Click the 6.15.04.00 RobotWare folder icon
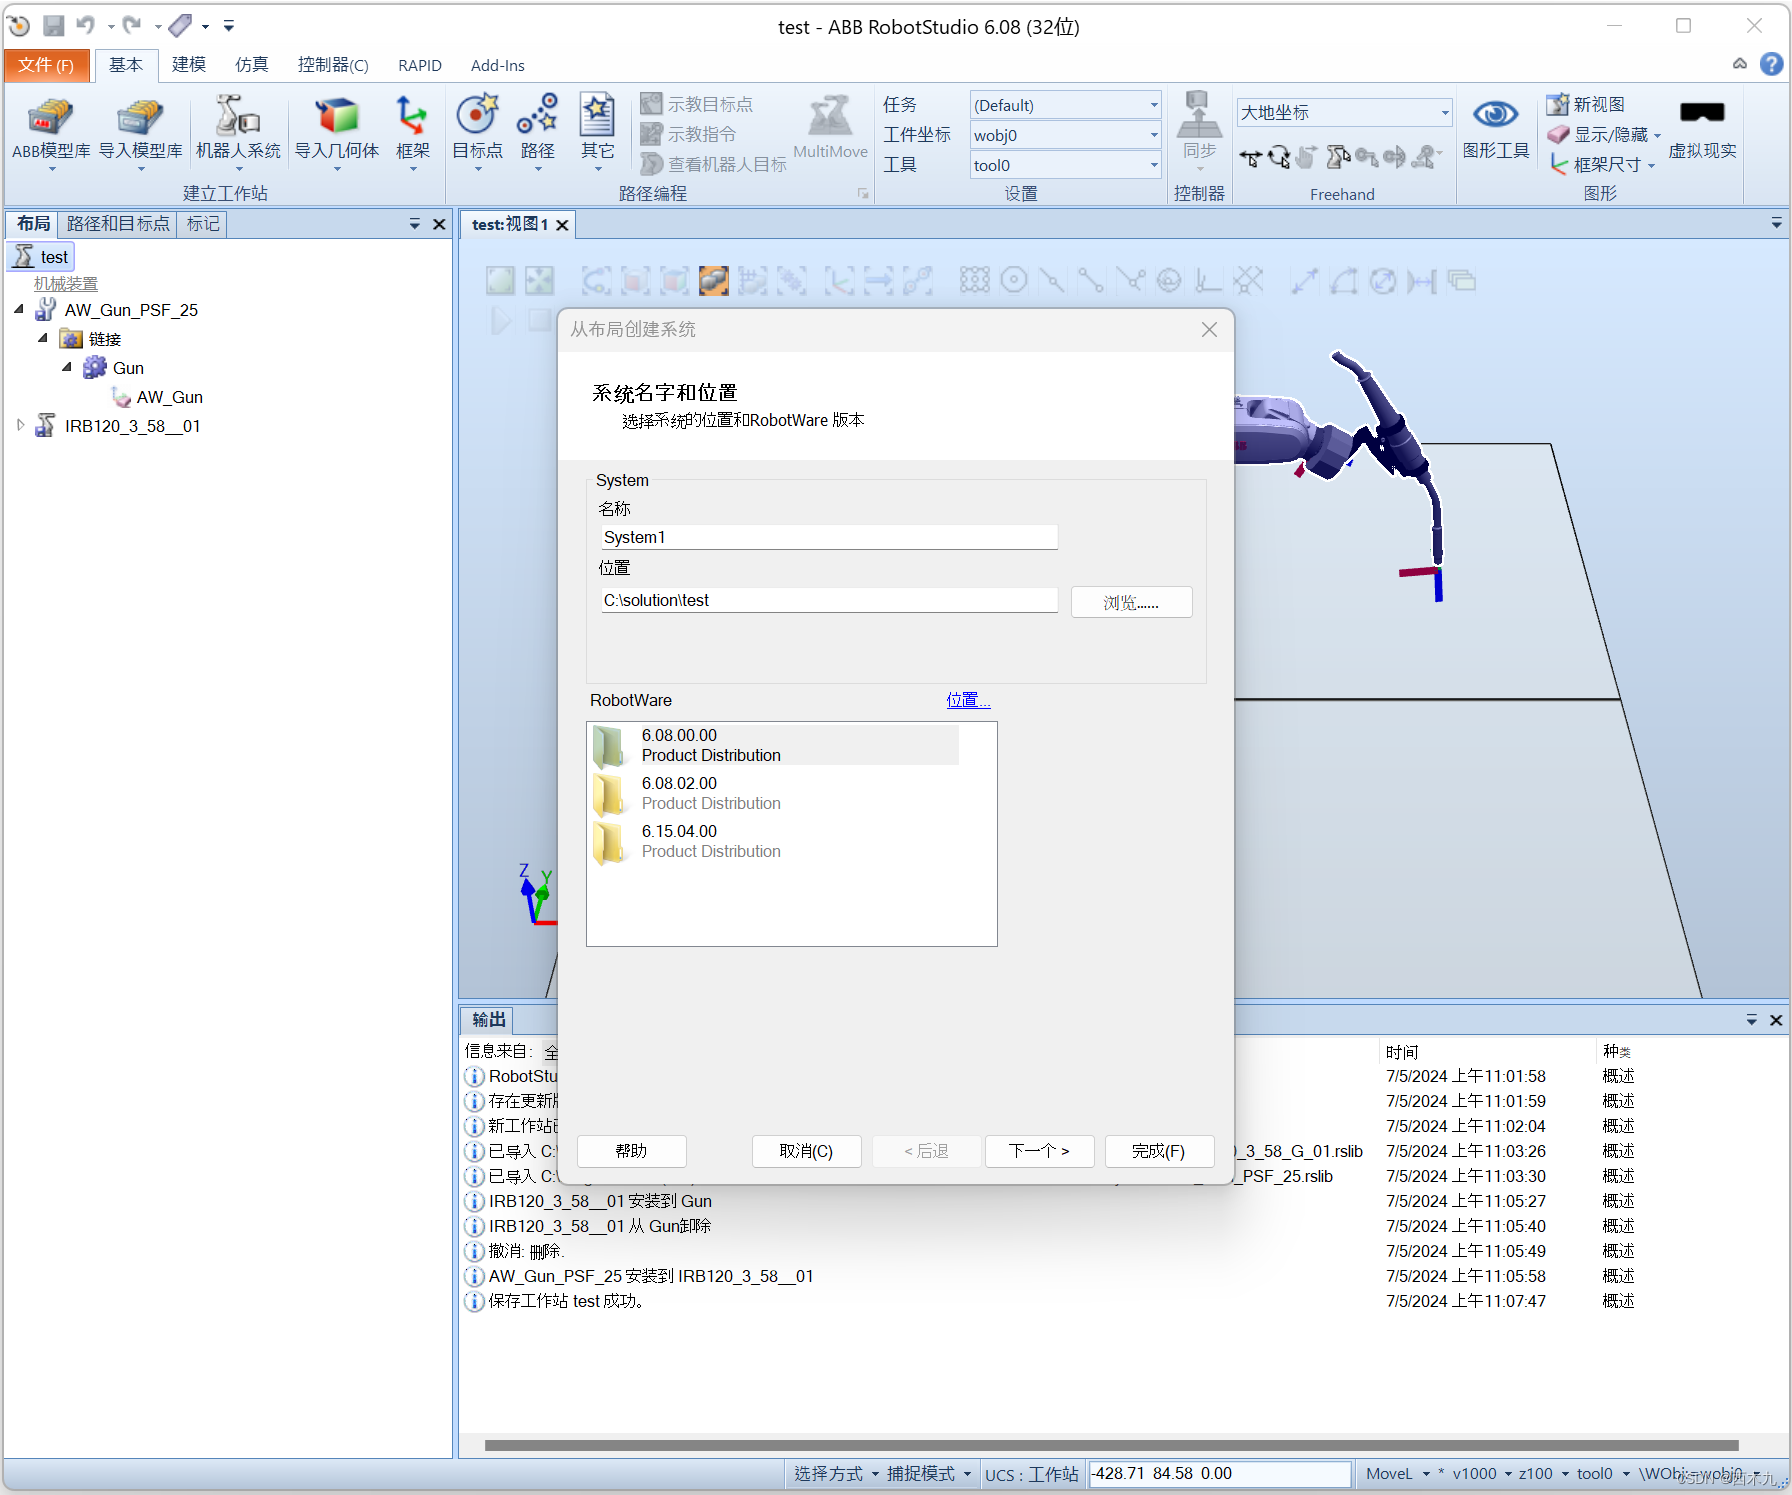The width and height of the screenshot is (1792, 1495). [609, 841]
